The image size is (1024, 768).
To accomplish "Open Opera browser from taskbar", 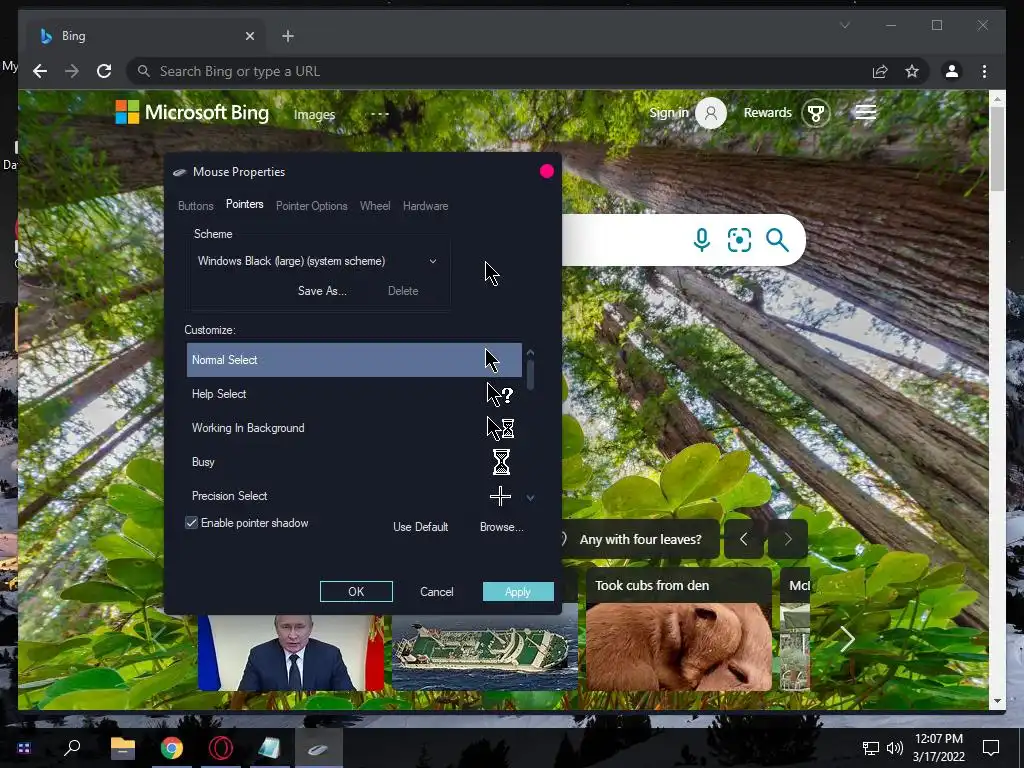I will pyautogui.click(x=221, y=748).
